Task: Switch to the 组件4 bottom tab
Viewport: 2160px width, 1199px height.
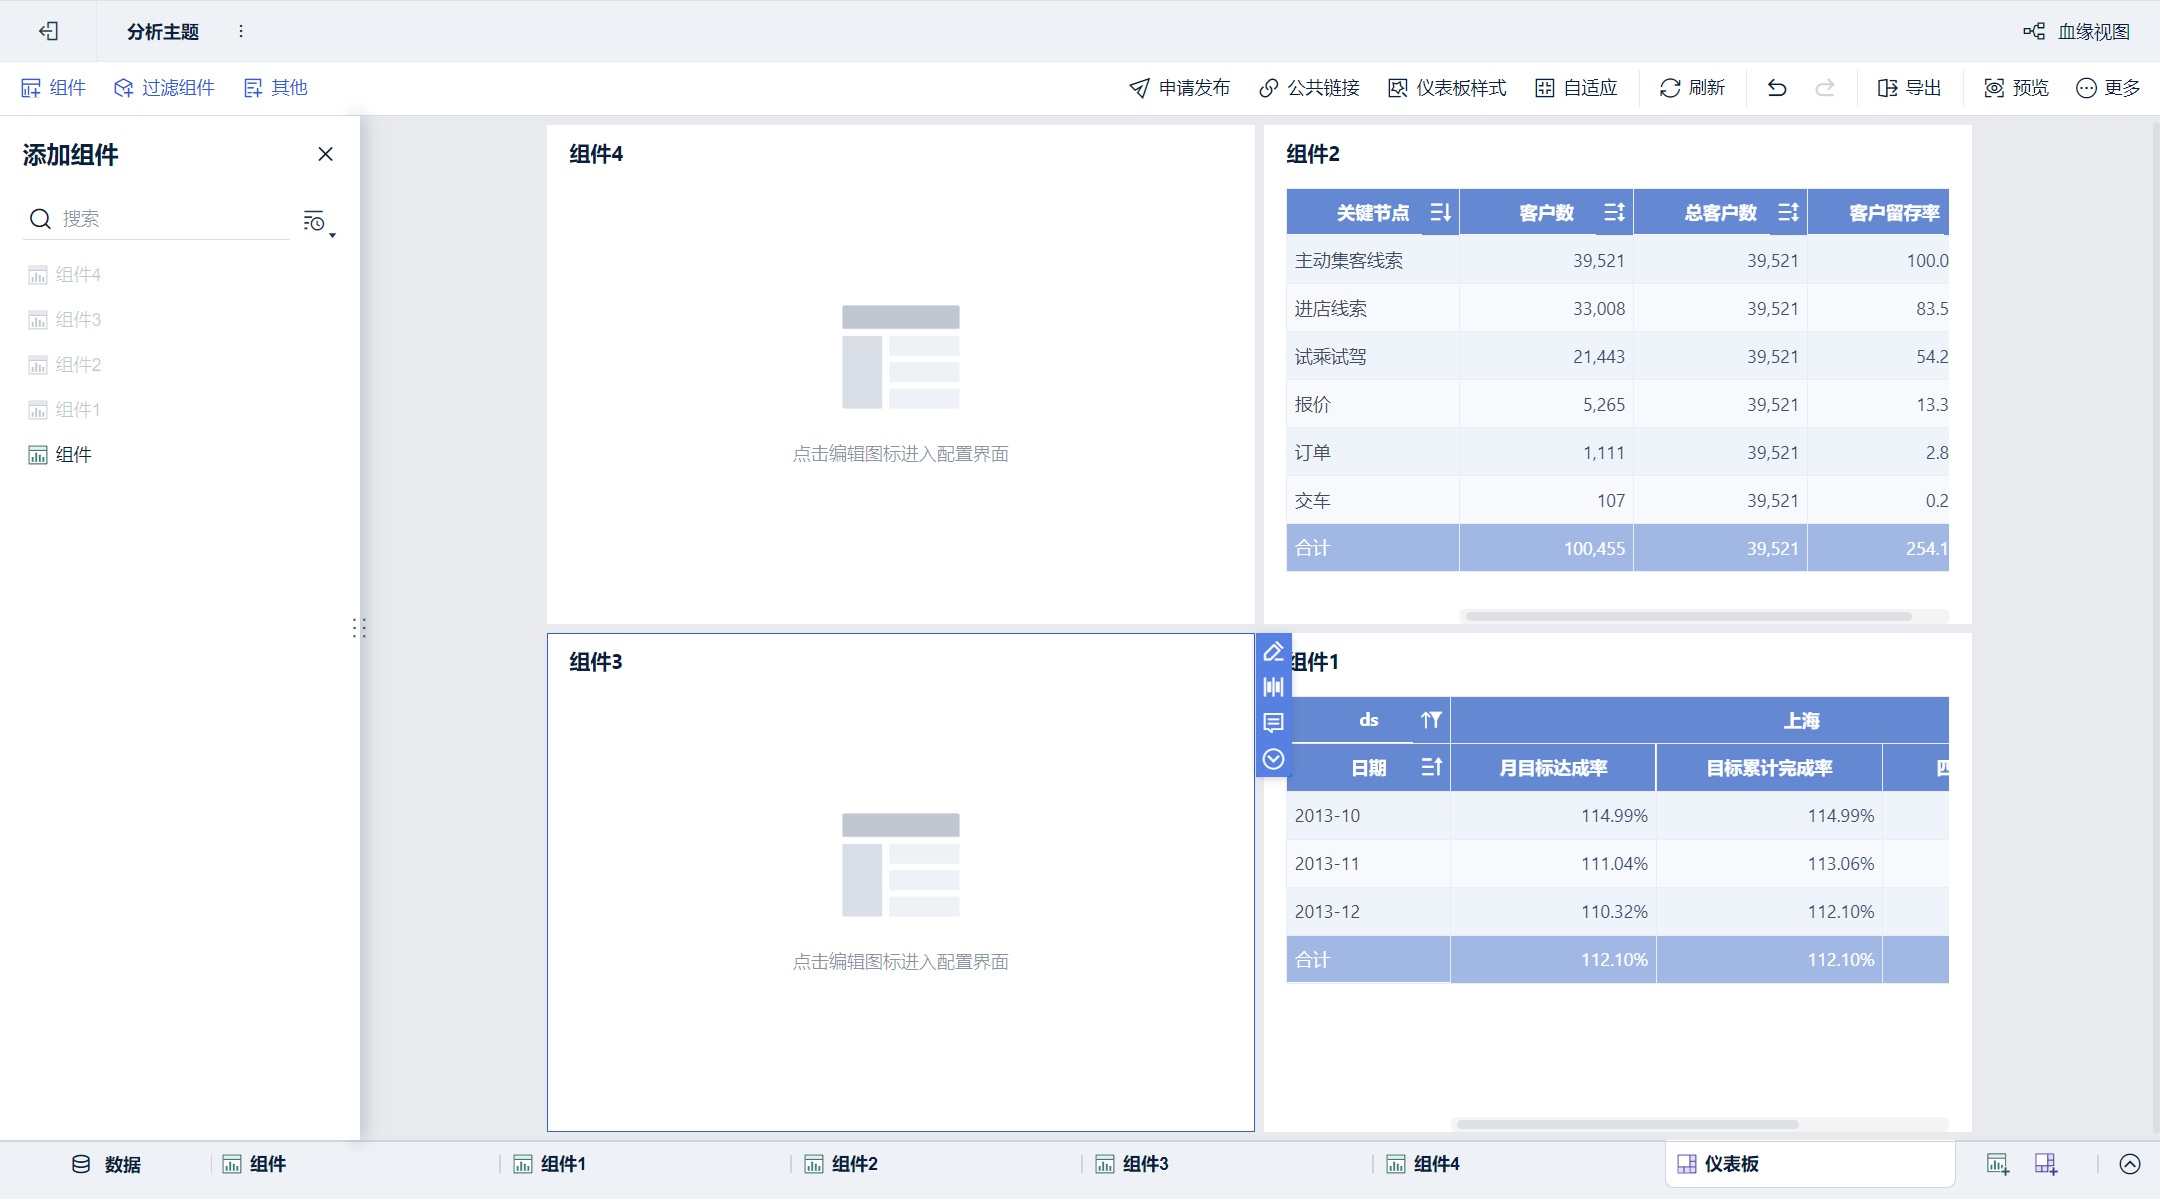Action: [1423, 1164]
